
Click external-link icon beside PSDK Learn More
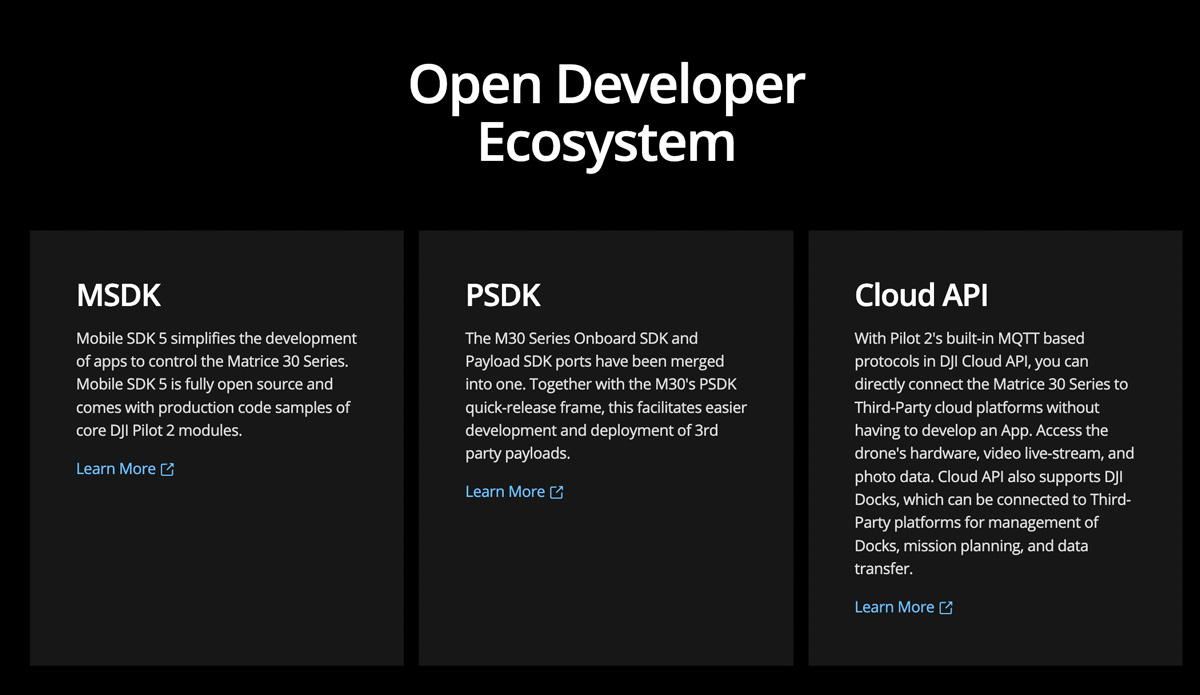click(557, 492)
